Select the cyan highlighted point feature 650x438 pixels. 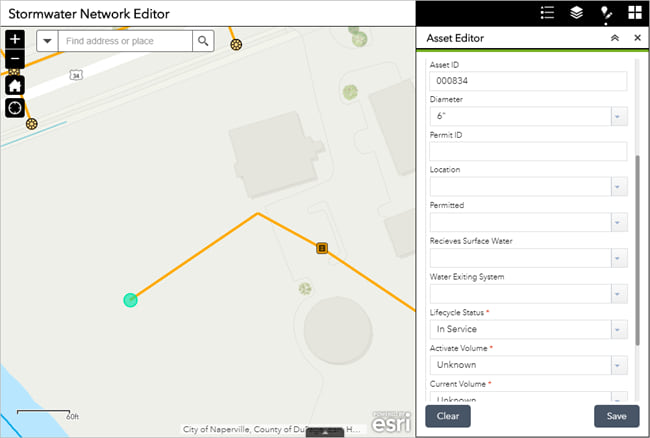coord(130,299)
